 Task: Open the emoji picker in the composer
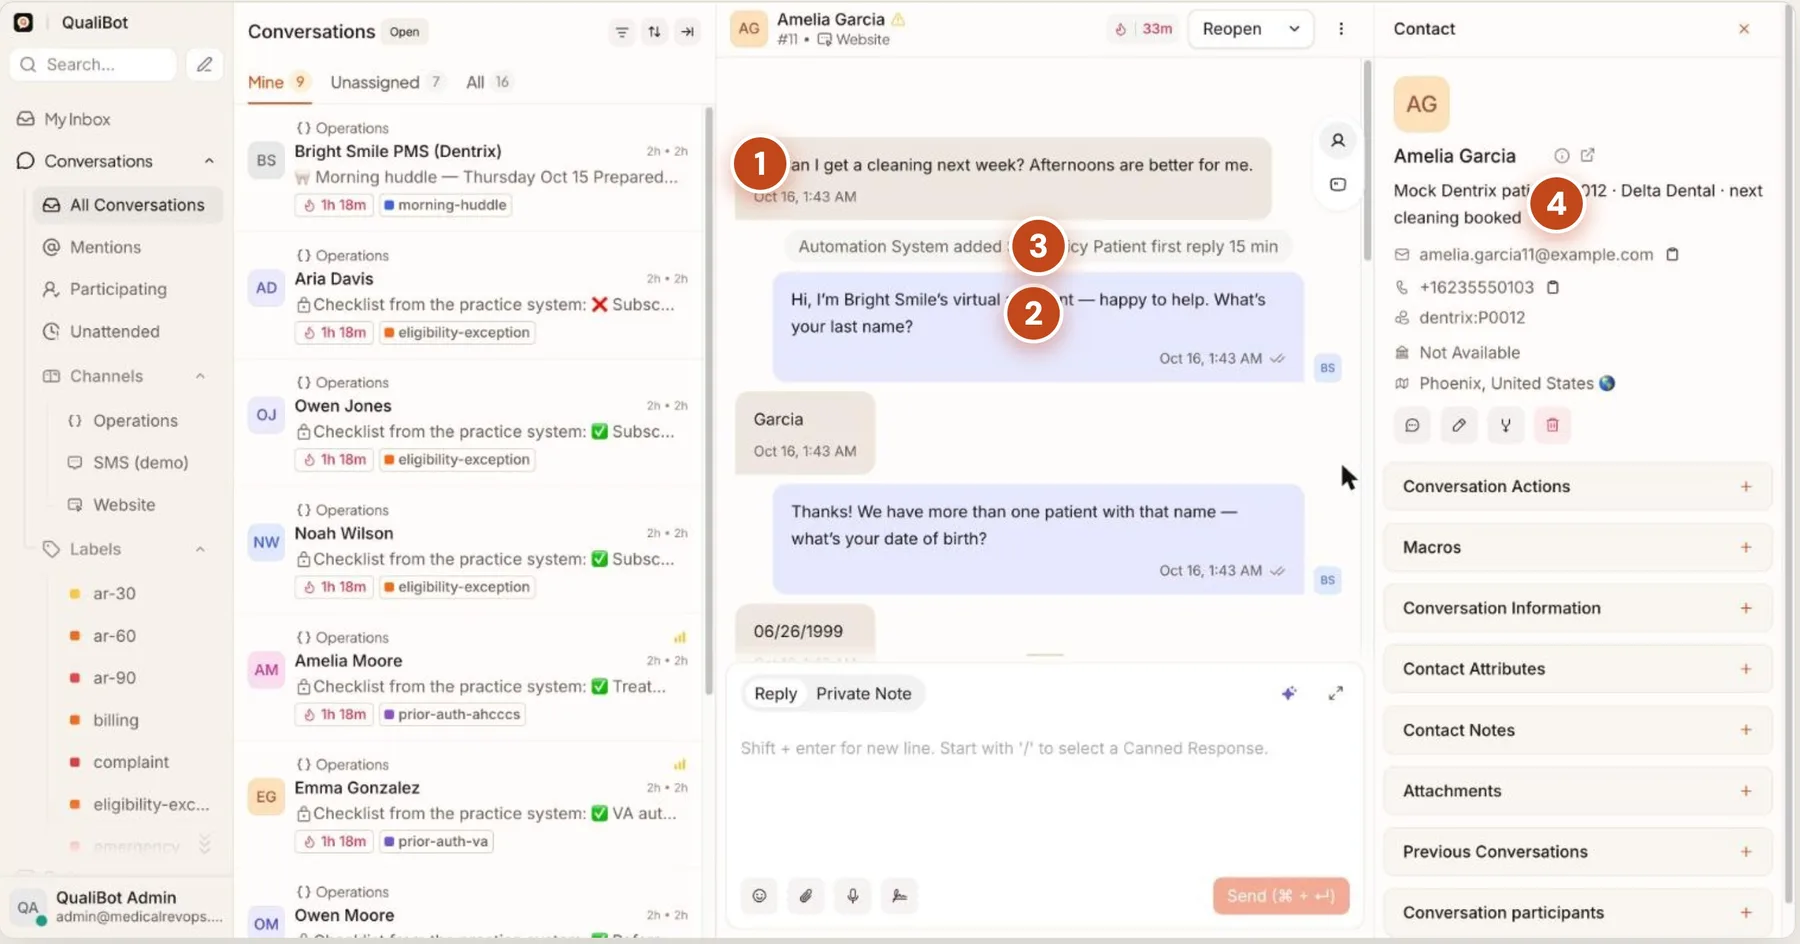point(759,896)
